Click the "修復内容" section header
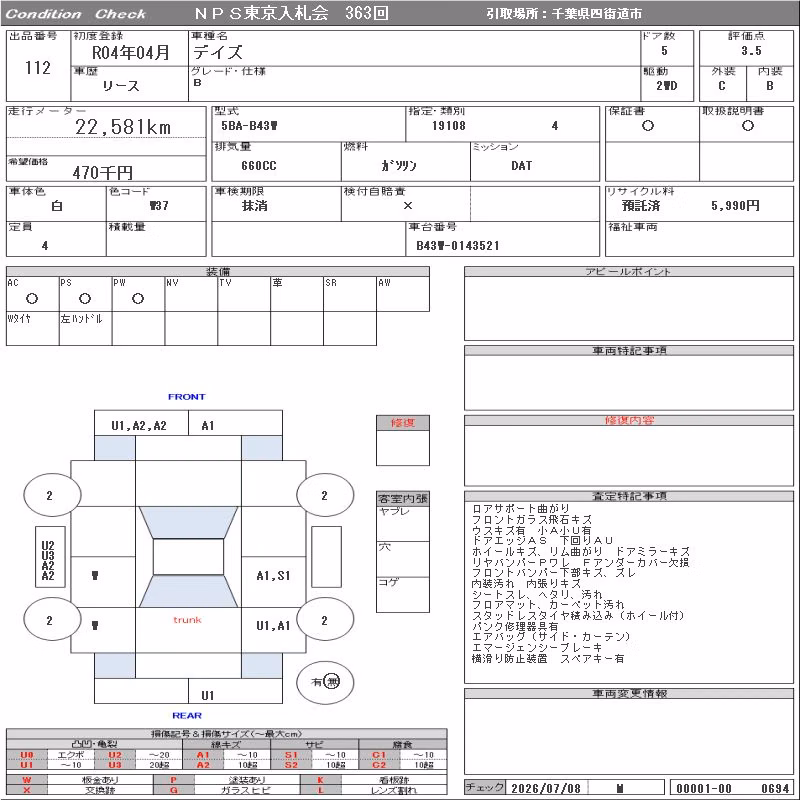 point(629,420)
